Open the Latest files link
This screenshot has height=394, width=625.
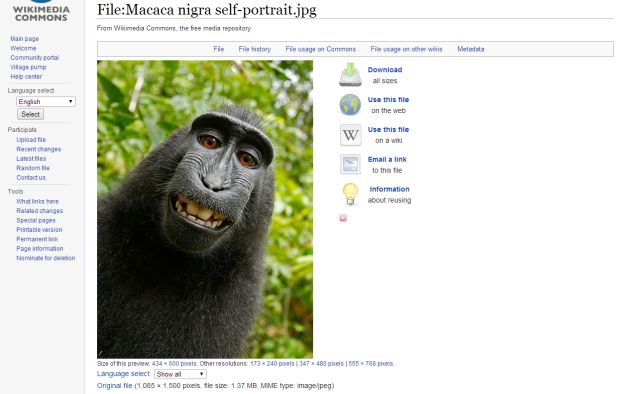31,159
